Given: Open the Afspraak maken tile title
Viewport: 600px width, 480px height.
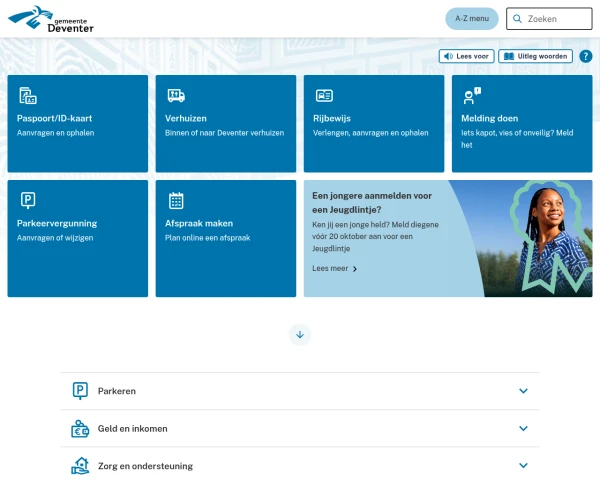Looking at the screenshot, I should [x=199, y=224].
